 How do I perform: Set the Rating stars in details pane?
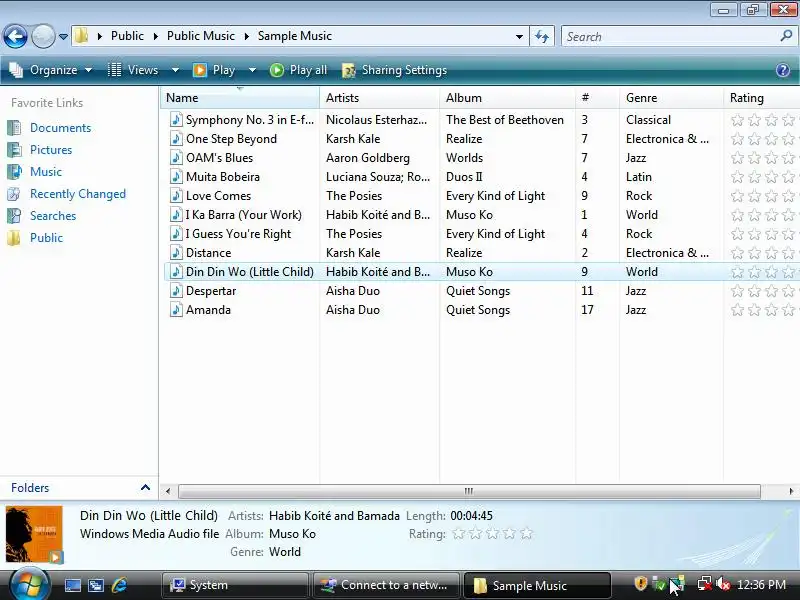pos(492,534)
